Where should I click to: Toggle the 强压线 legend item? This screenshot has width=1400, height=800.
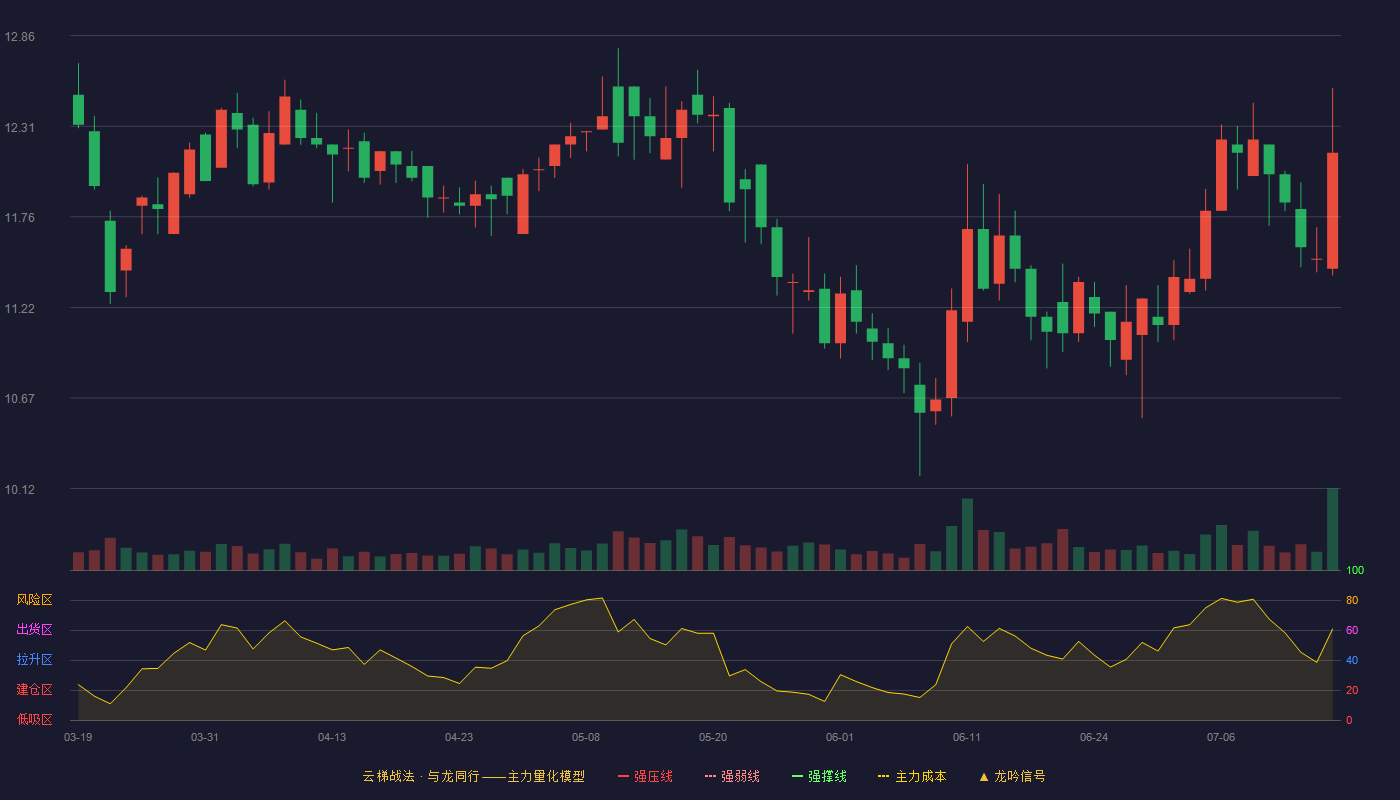pyautogui.click(x=645, y=776)
